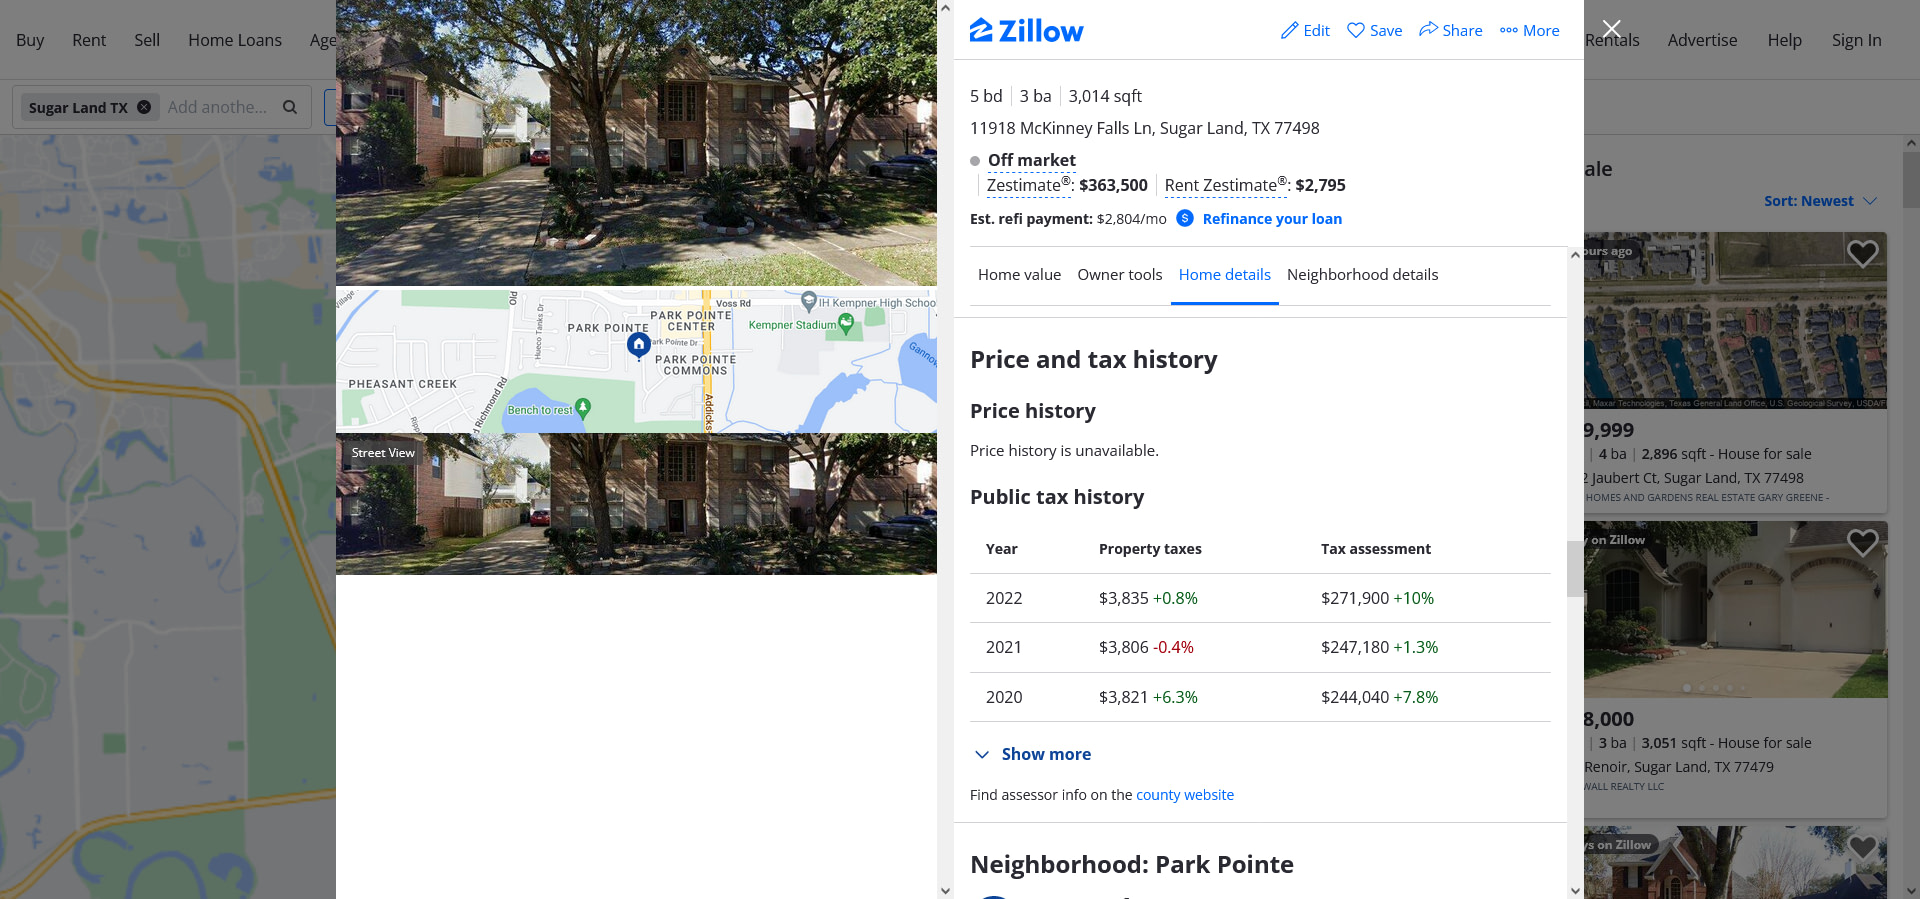Close the listing details panel
The height and width of the screenshot is (899, 1920).
pos(1611,29)
